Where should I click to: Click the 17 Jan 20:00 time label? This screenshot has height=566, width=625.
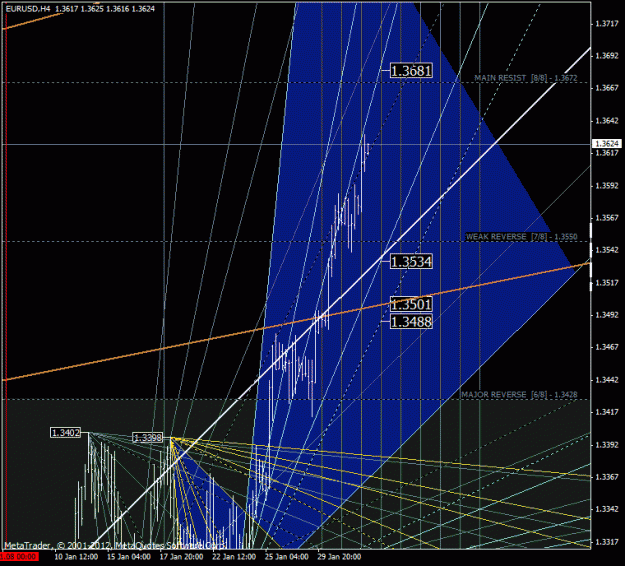181,557
